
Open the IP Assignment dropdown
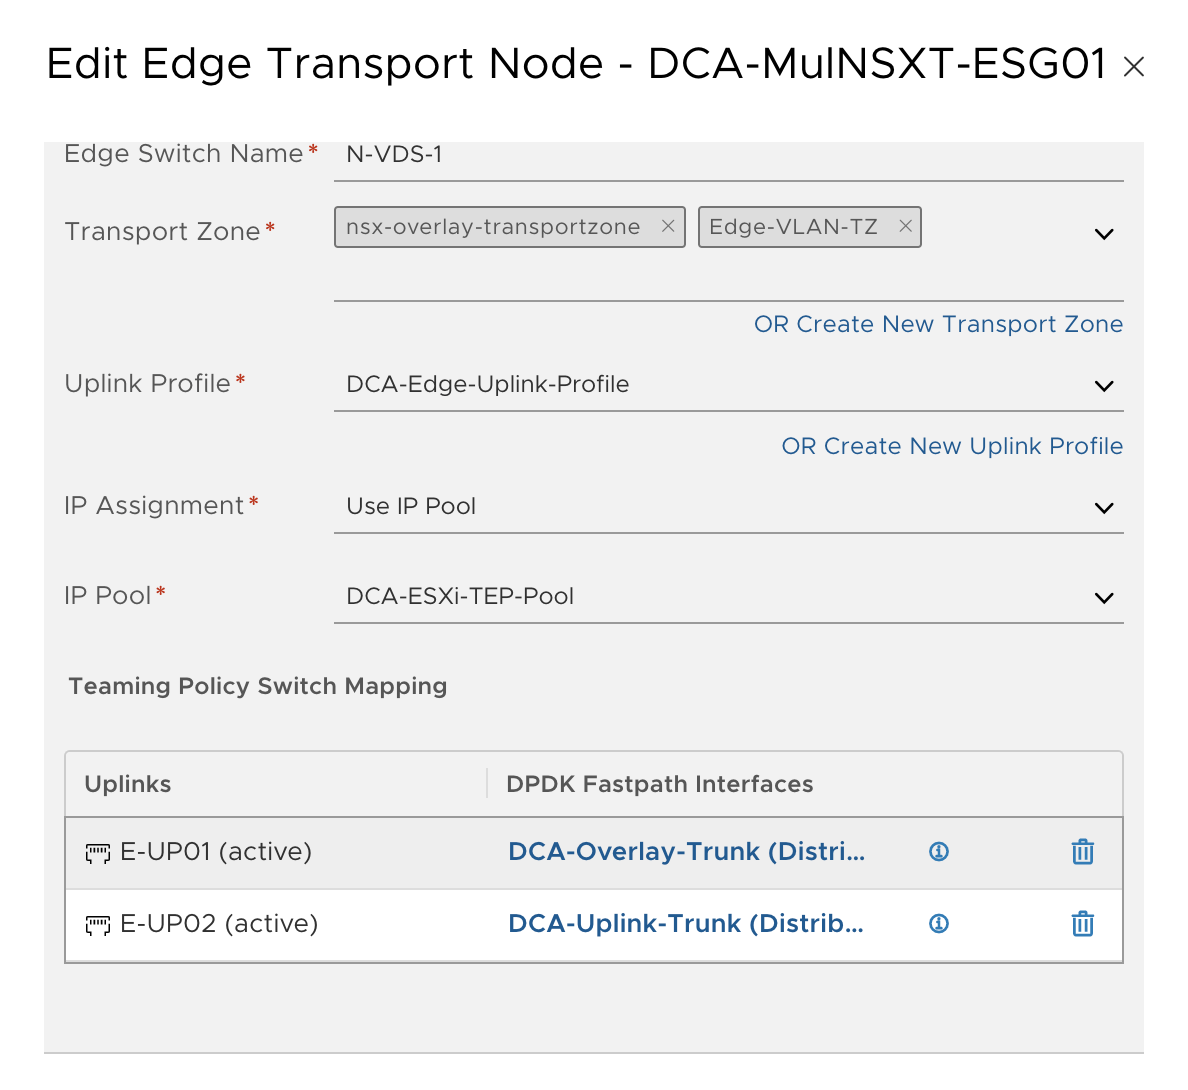1104,508
